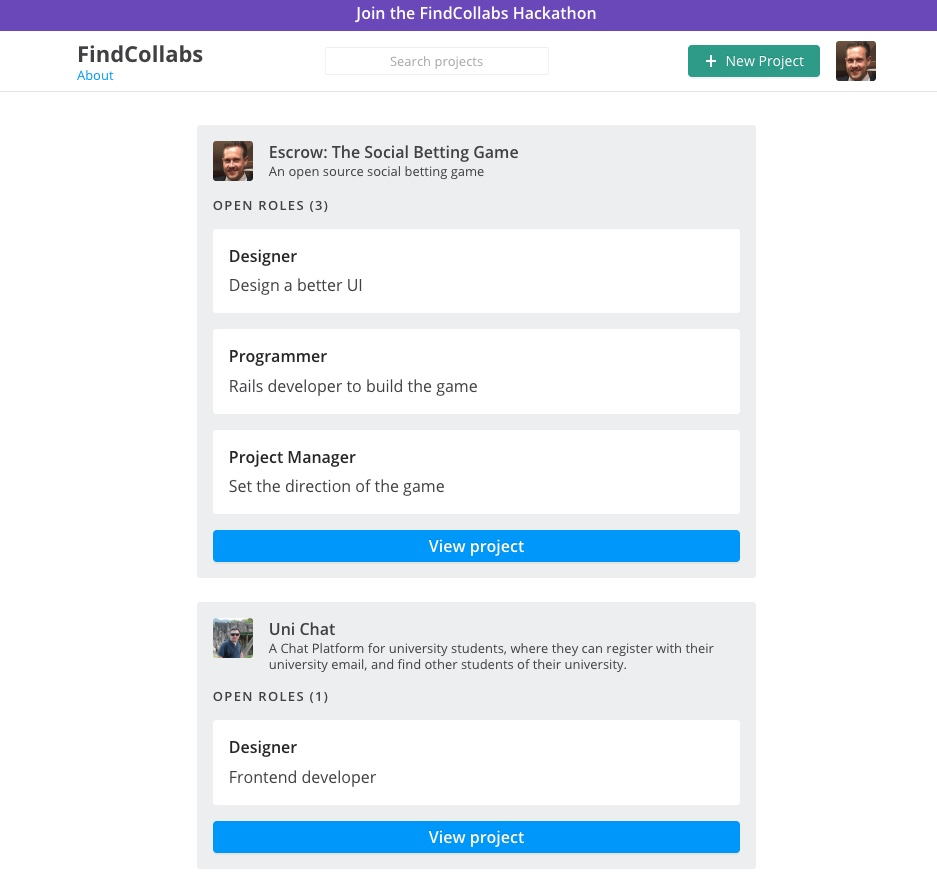Click the Uni Chat project description text
937x873 pixels.
(490, 657)
